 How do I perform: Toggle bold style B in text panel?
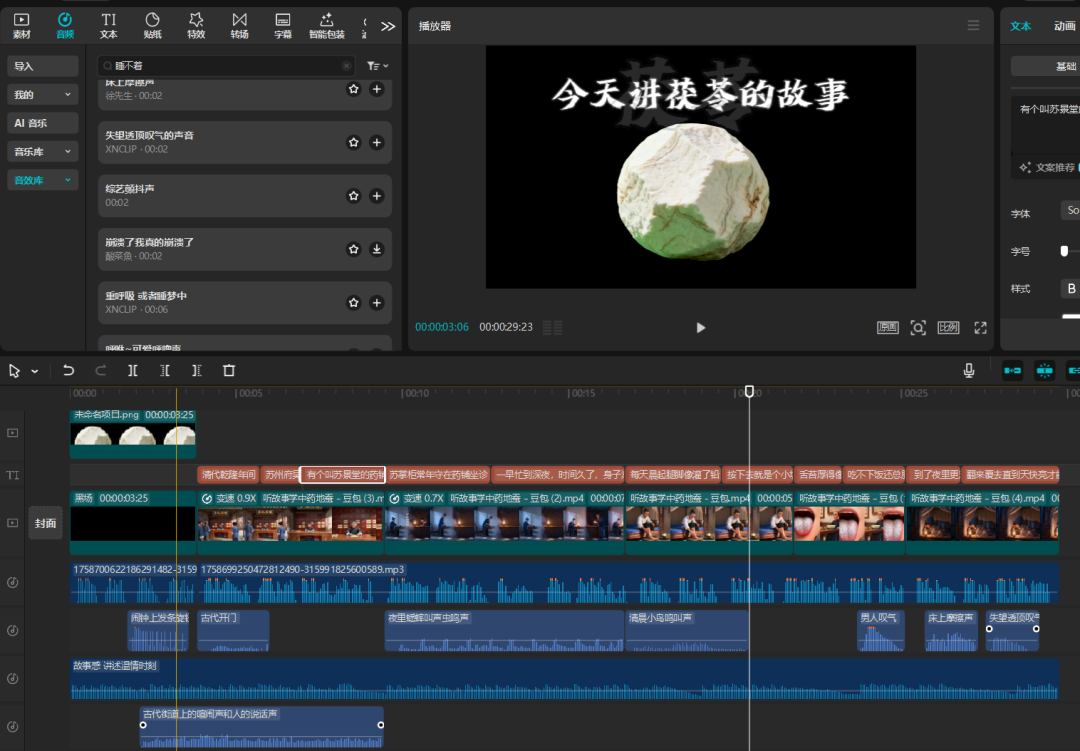point(1069,288)
